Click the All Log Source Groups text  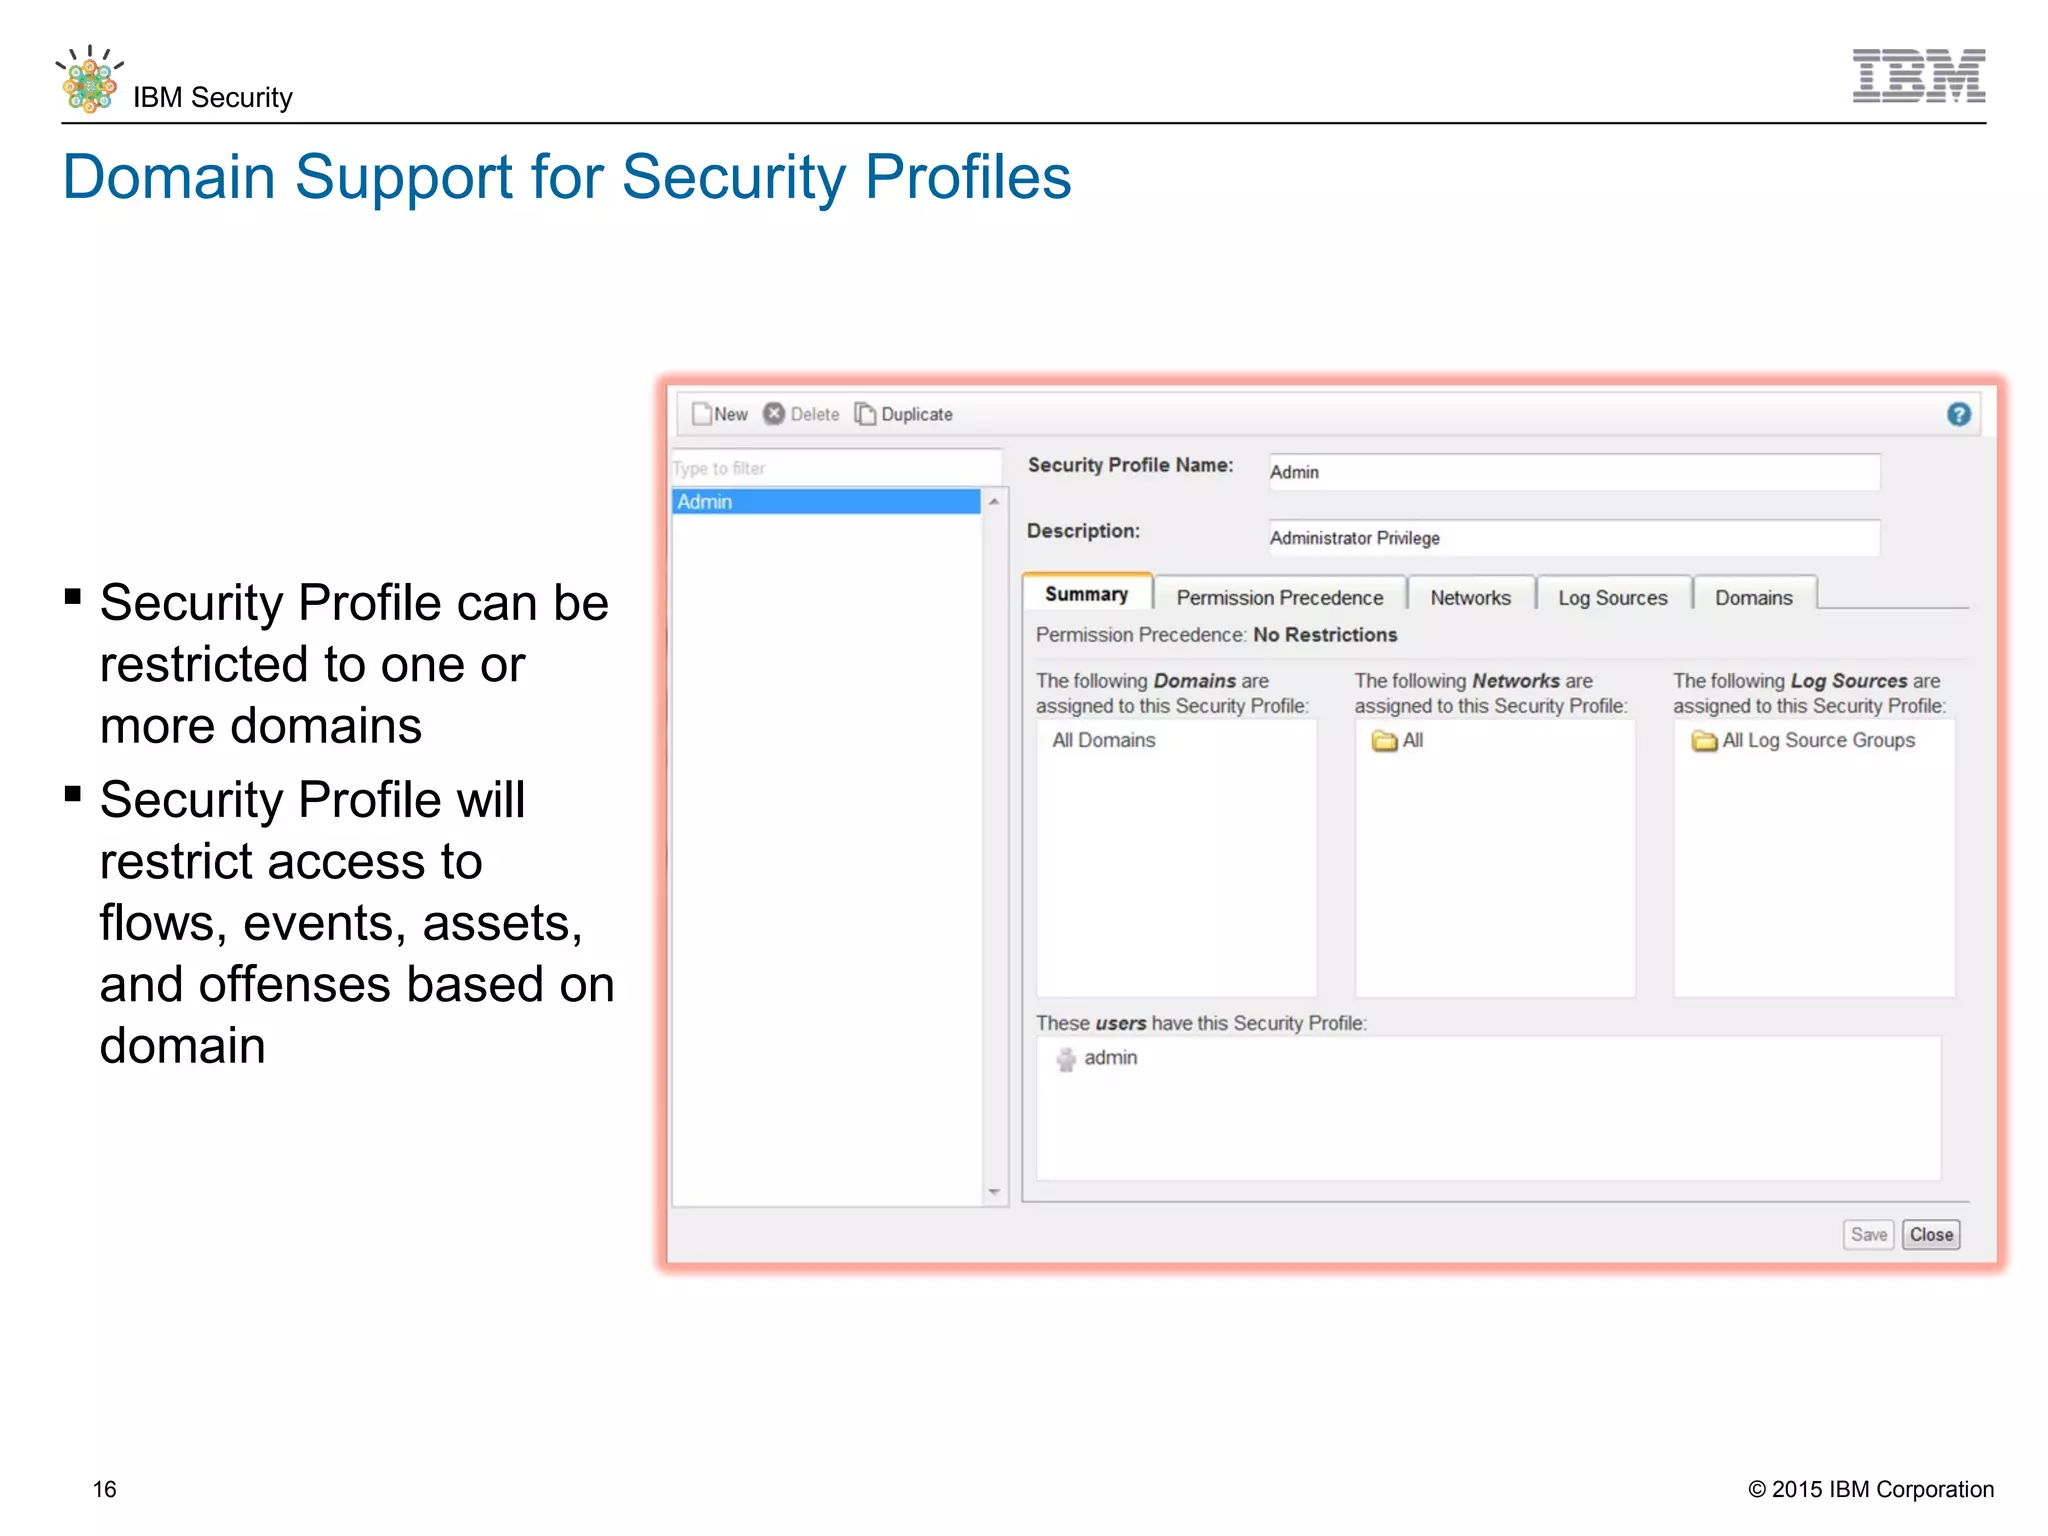point(1819,740)
